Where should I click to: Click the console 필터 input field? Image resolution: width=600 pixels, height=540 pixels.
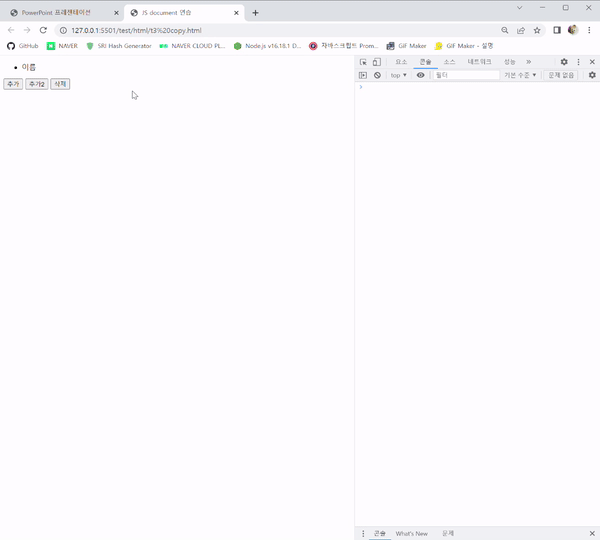point(466,75)
